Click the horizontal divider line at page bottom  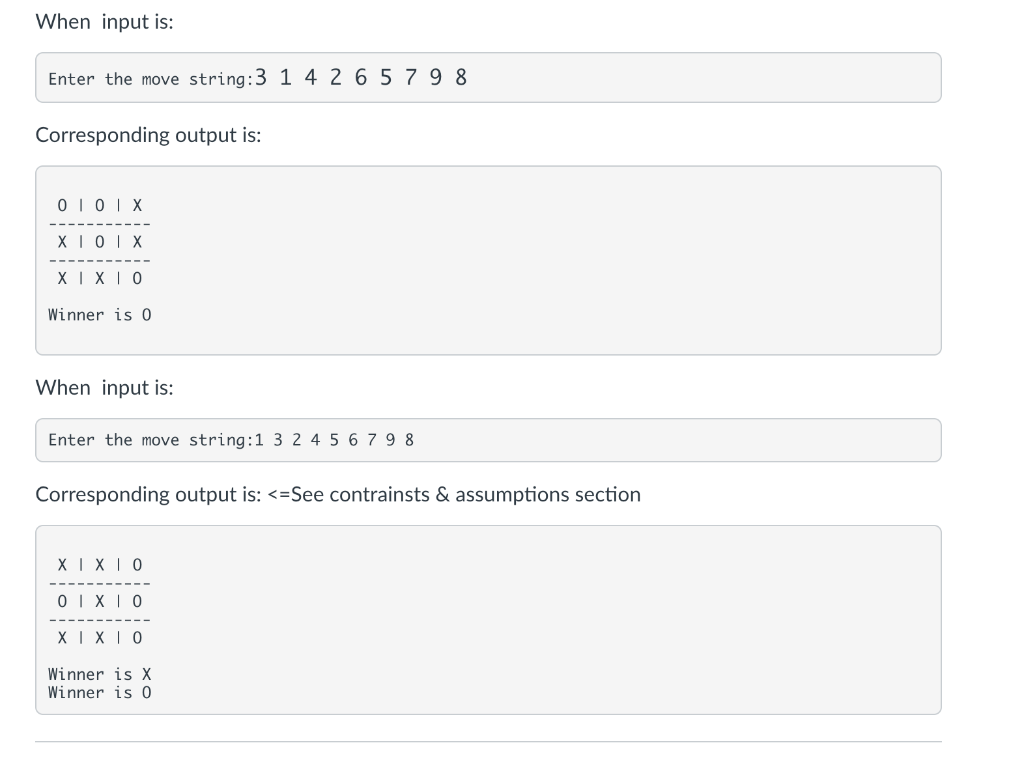pos(488,742)
